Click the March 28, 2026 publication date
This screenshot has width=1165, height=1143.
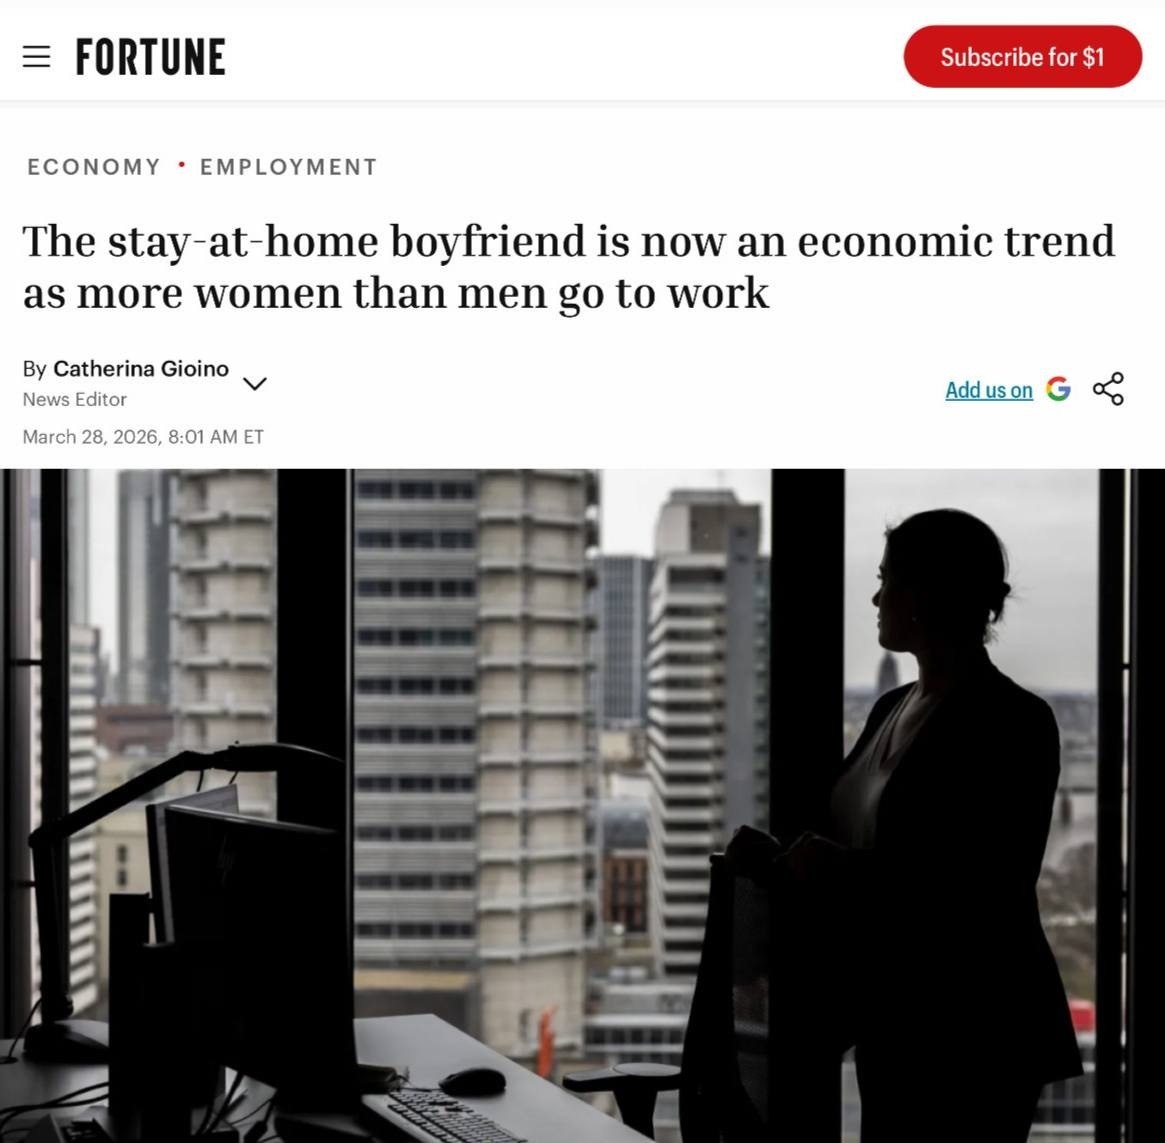(x=143, y=436)
